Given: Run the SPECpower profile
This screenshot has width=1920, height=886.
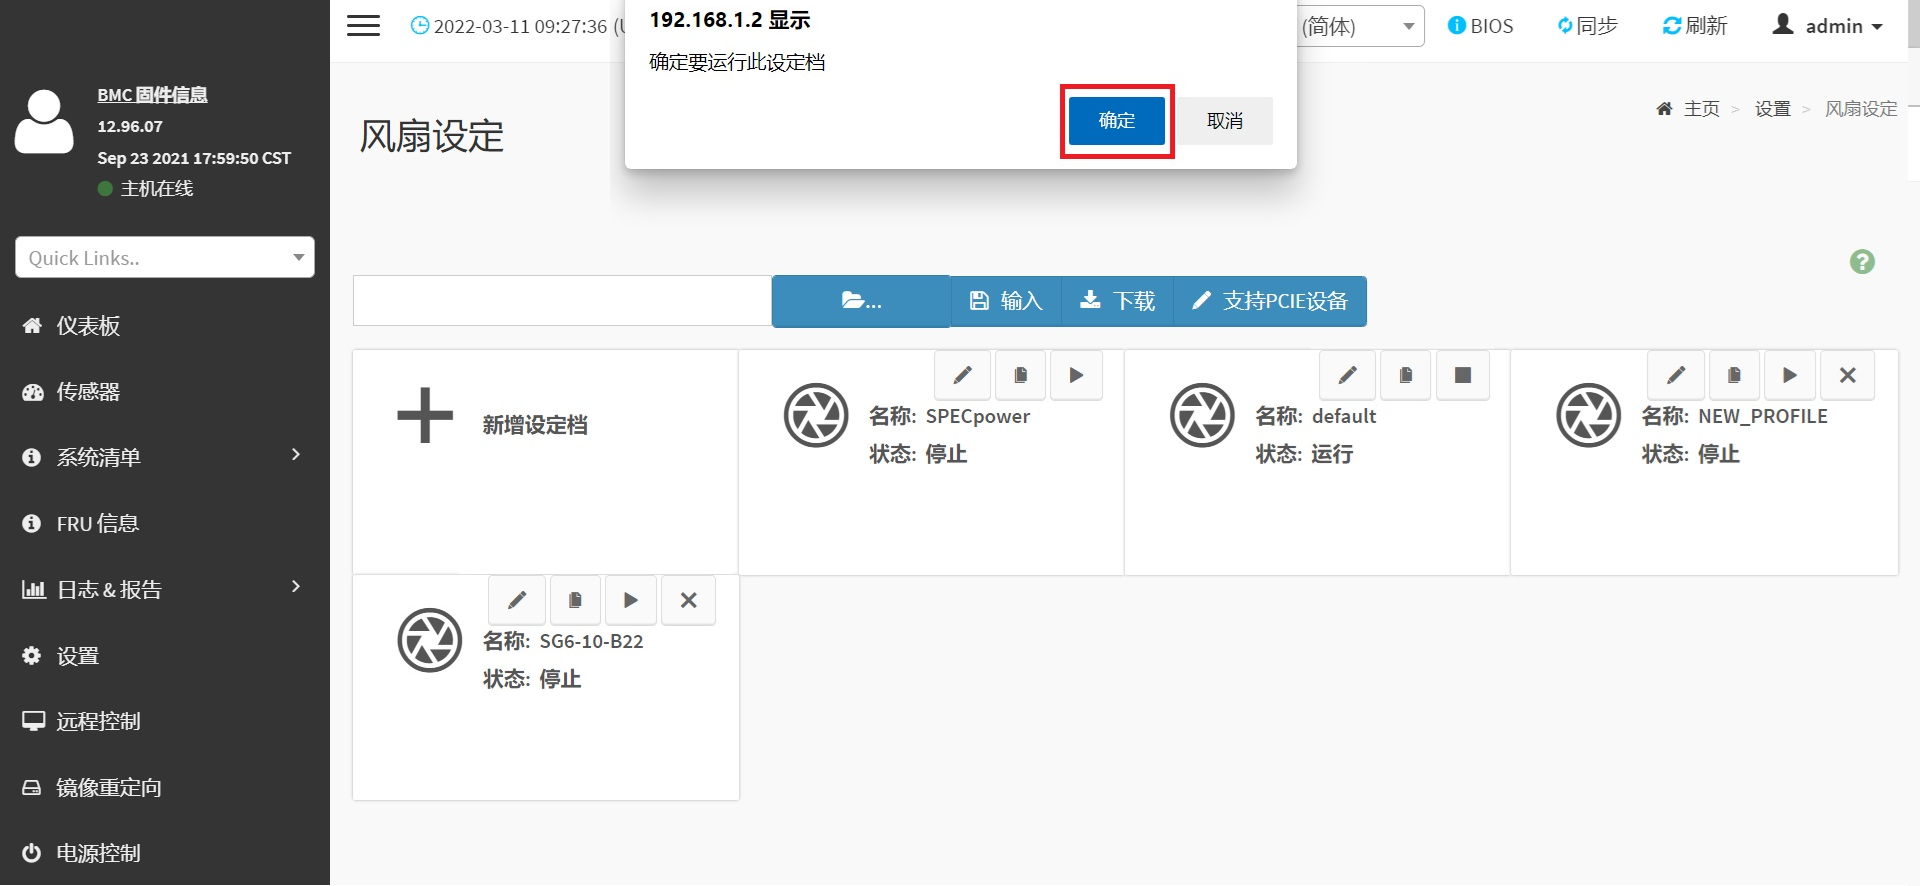Looking at the screenshot, I should click(1076, 375).
